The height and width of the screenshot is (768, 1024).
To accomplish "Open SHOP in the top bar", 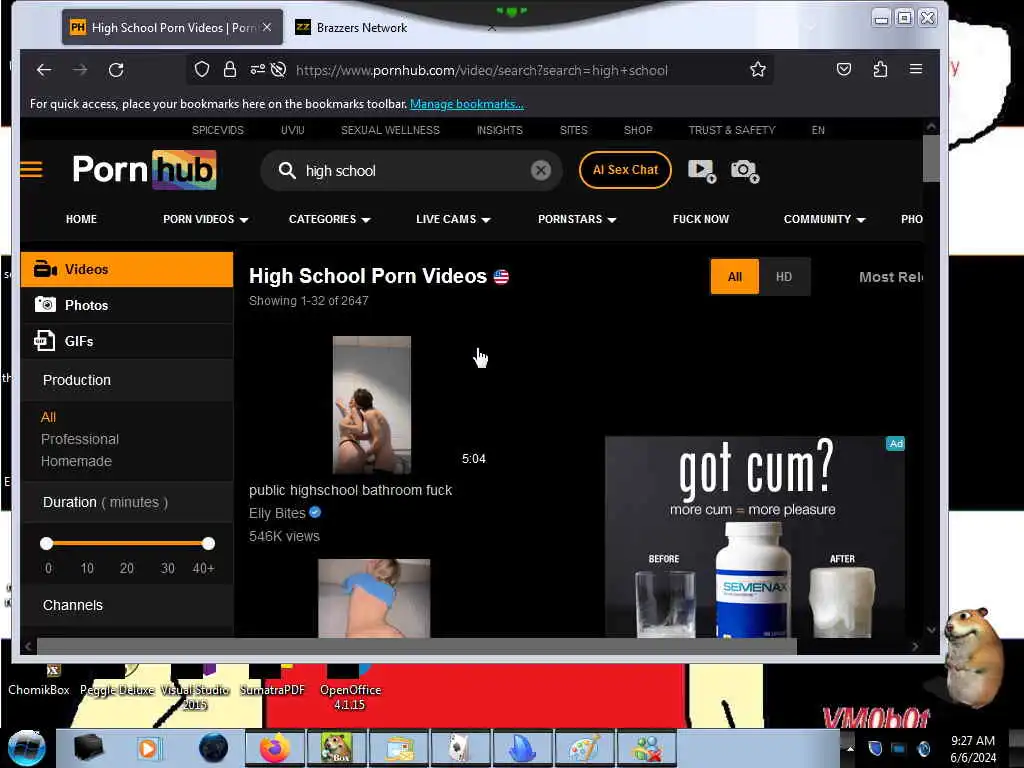I will 638,130.
